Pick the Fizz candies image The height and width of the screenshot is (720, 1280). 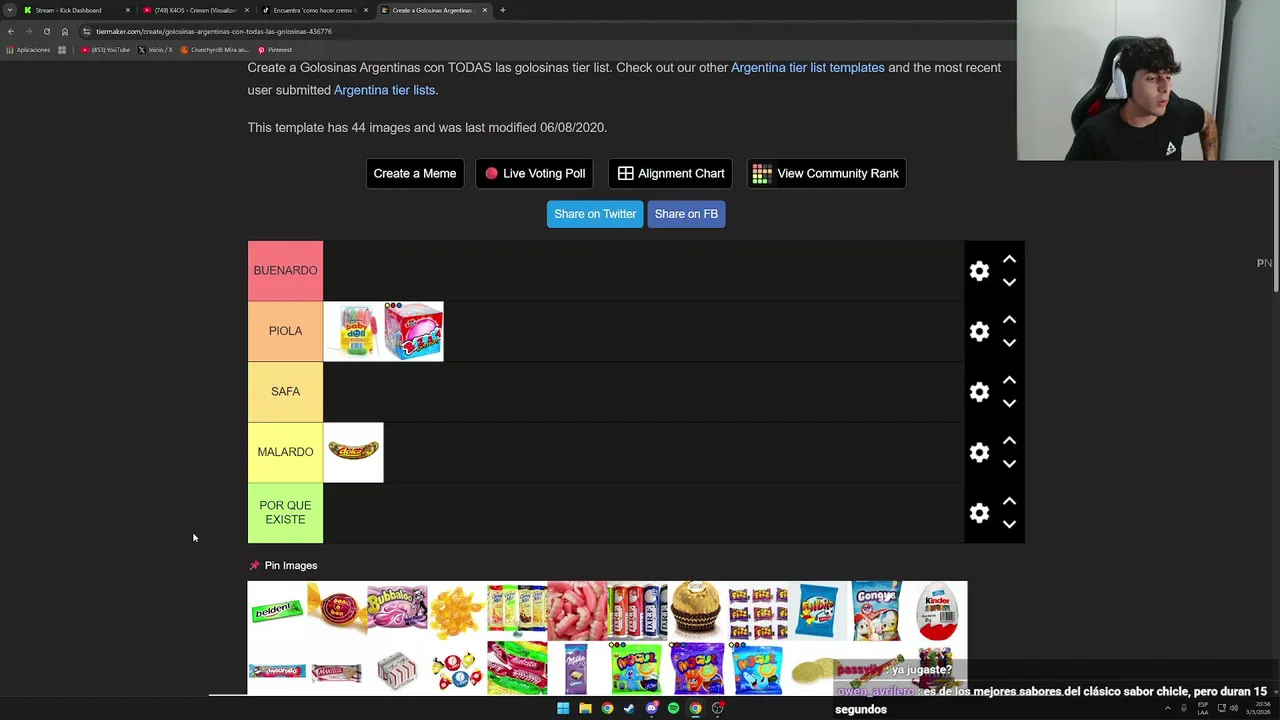[757, 611]
